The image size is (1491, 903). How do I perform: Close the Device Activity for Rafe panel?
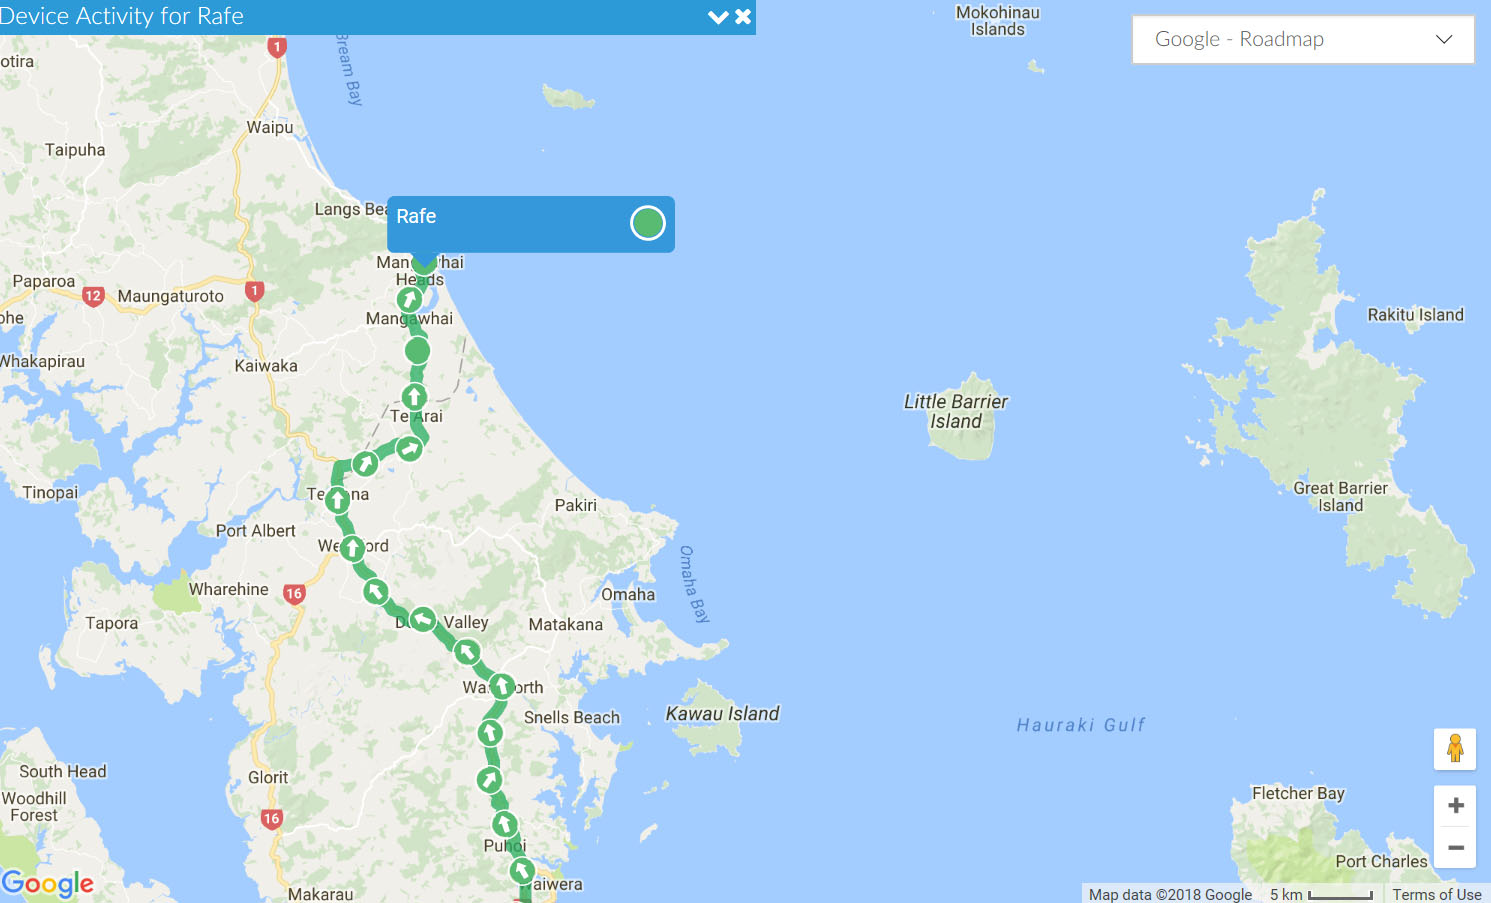pos(743,16)
